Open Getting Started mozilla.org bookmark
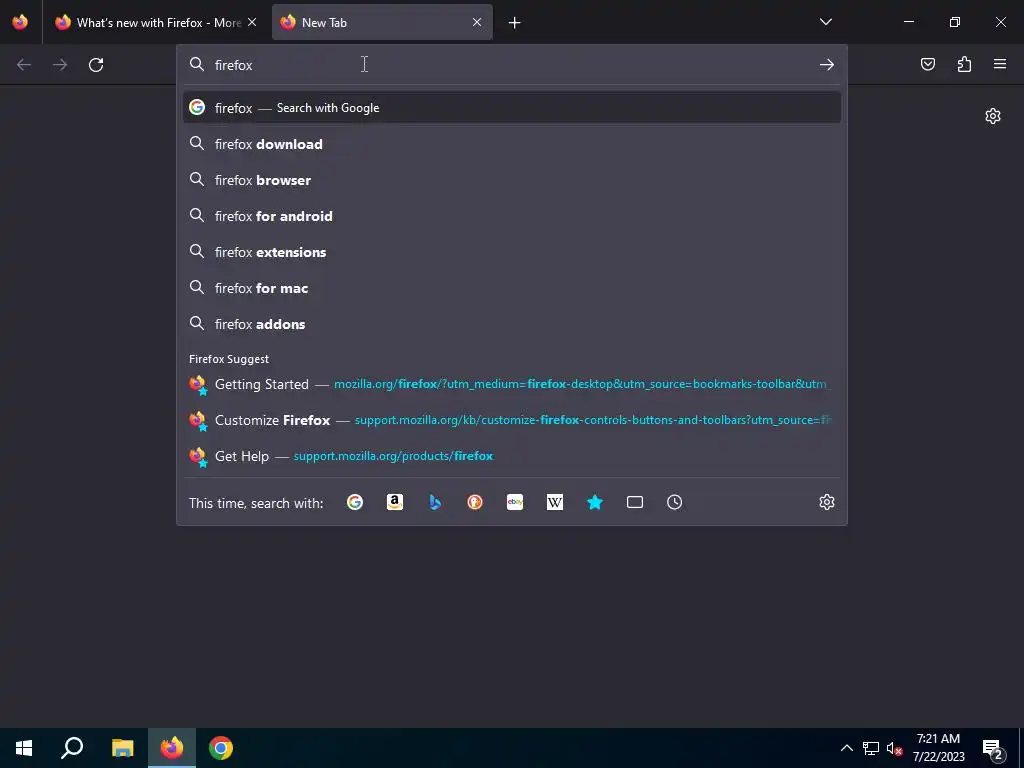Viewport: 1024px width, 768px height. click(x=512, y=384)
